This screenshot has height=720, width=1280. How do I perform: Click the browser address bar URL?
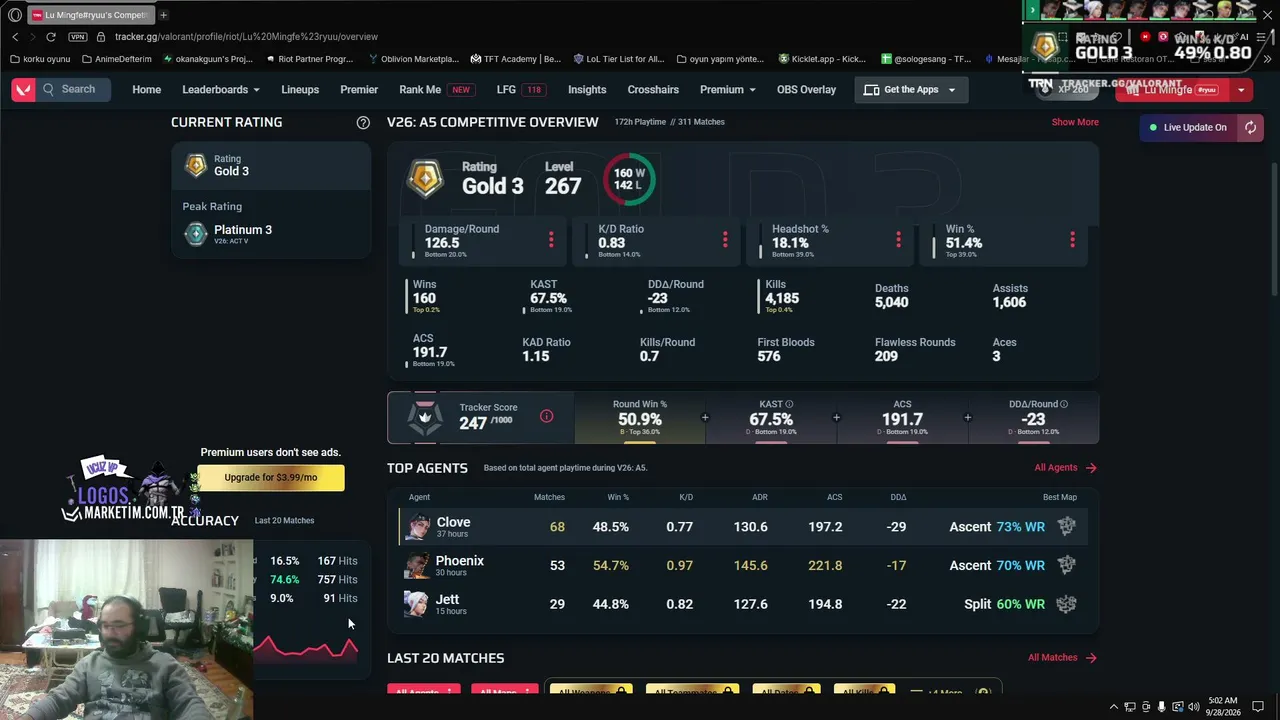point(246,37)
